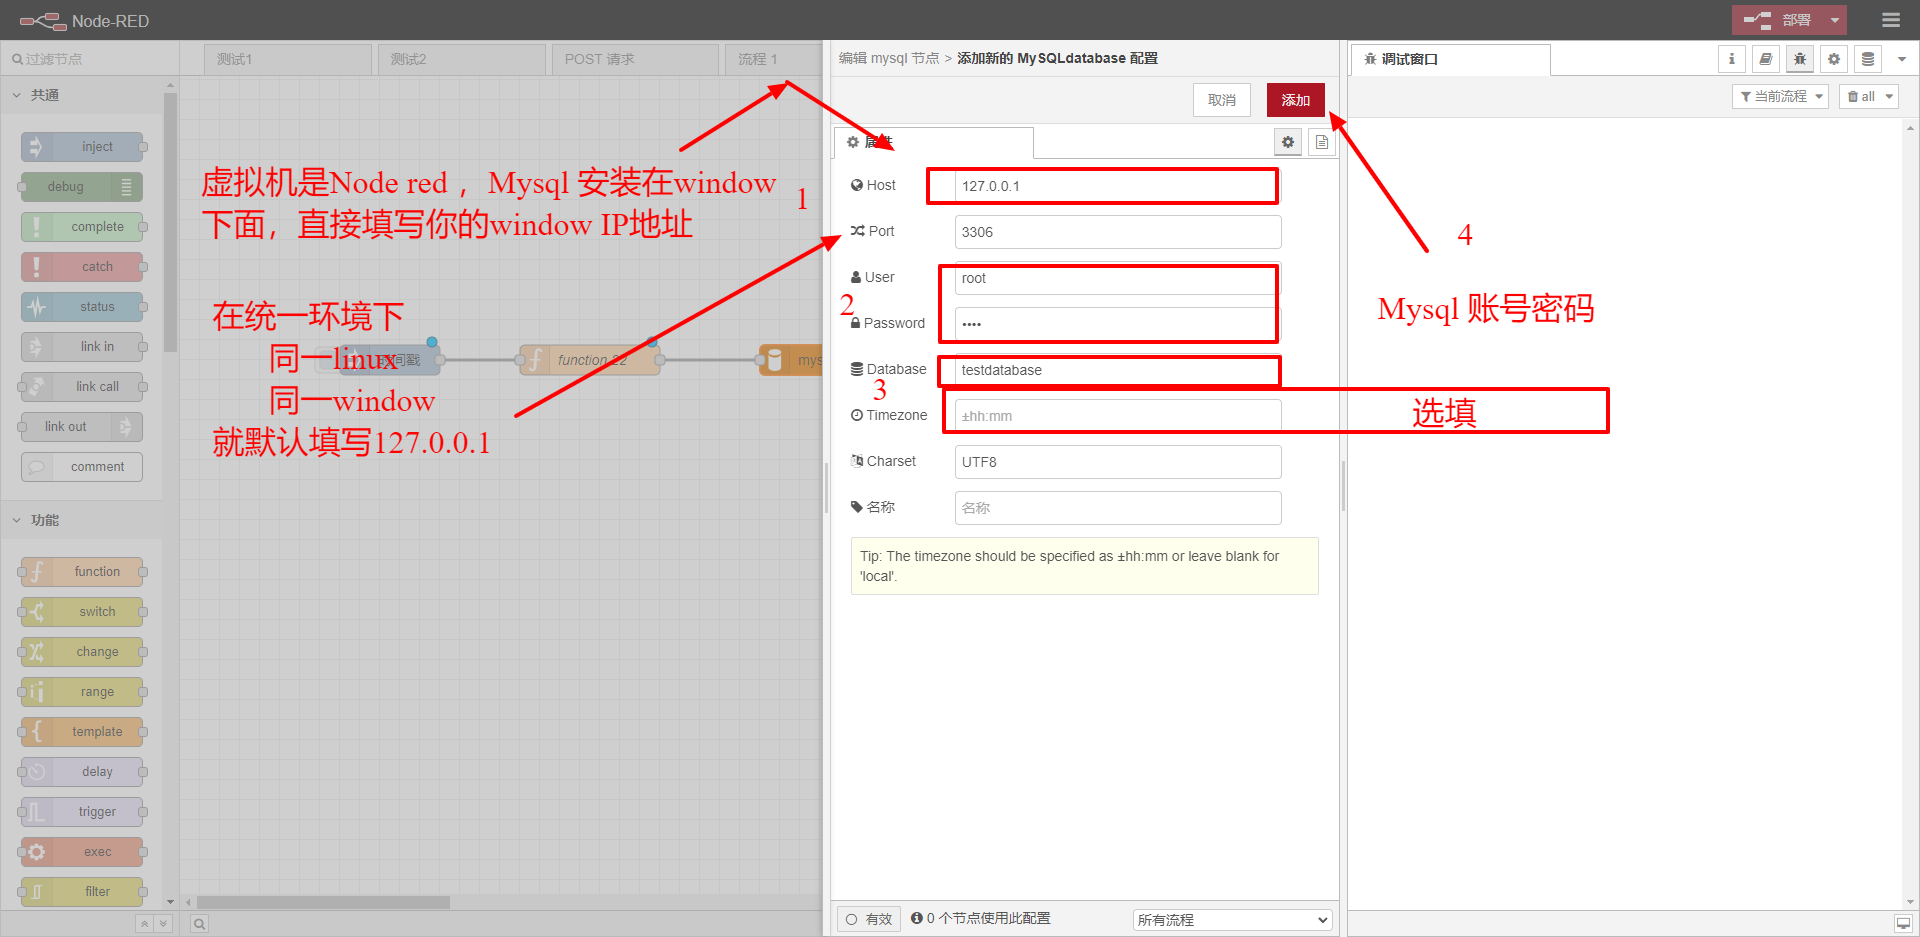Open the debug window popout icon
Screen dimensions: 1920x937
(1903, 923)
